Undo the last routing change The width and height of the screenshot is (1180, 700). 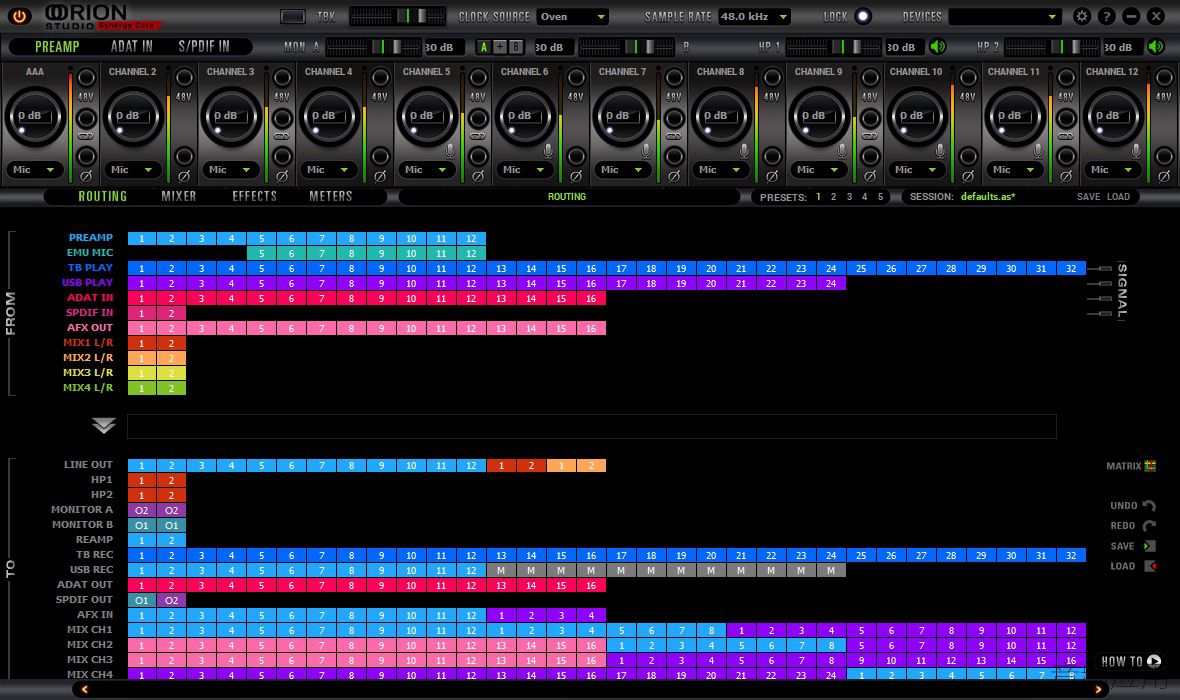(x=1148, y=506)
